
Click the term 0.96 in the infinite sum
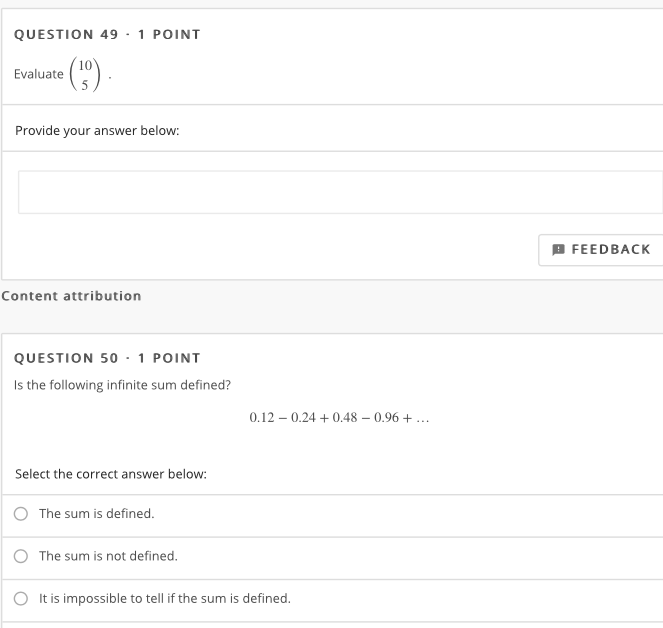[386, 418]
